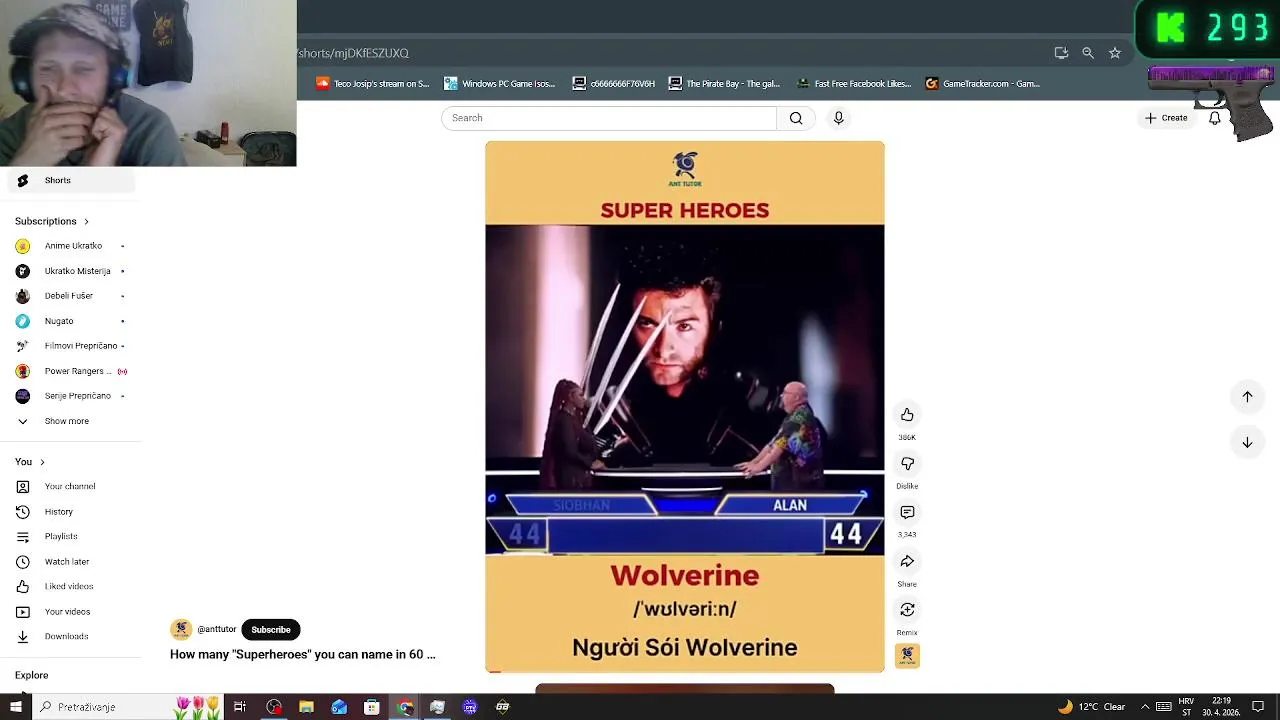Click the short's title text
Viewport: 1280px width, 720px height.
[303, 655]
